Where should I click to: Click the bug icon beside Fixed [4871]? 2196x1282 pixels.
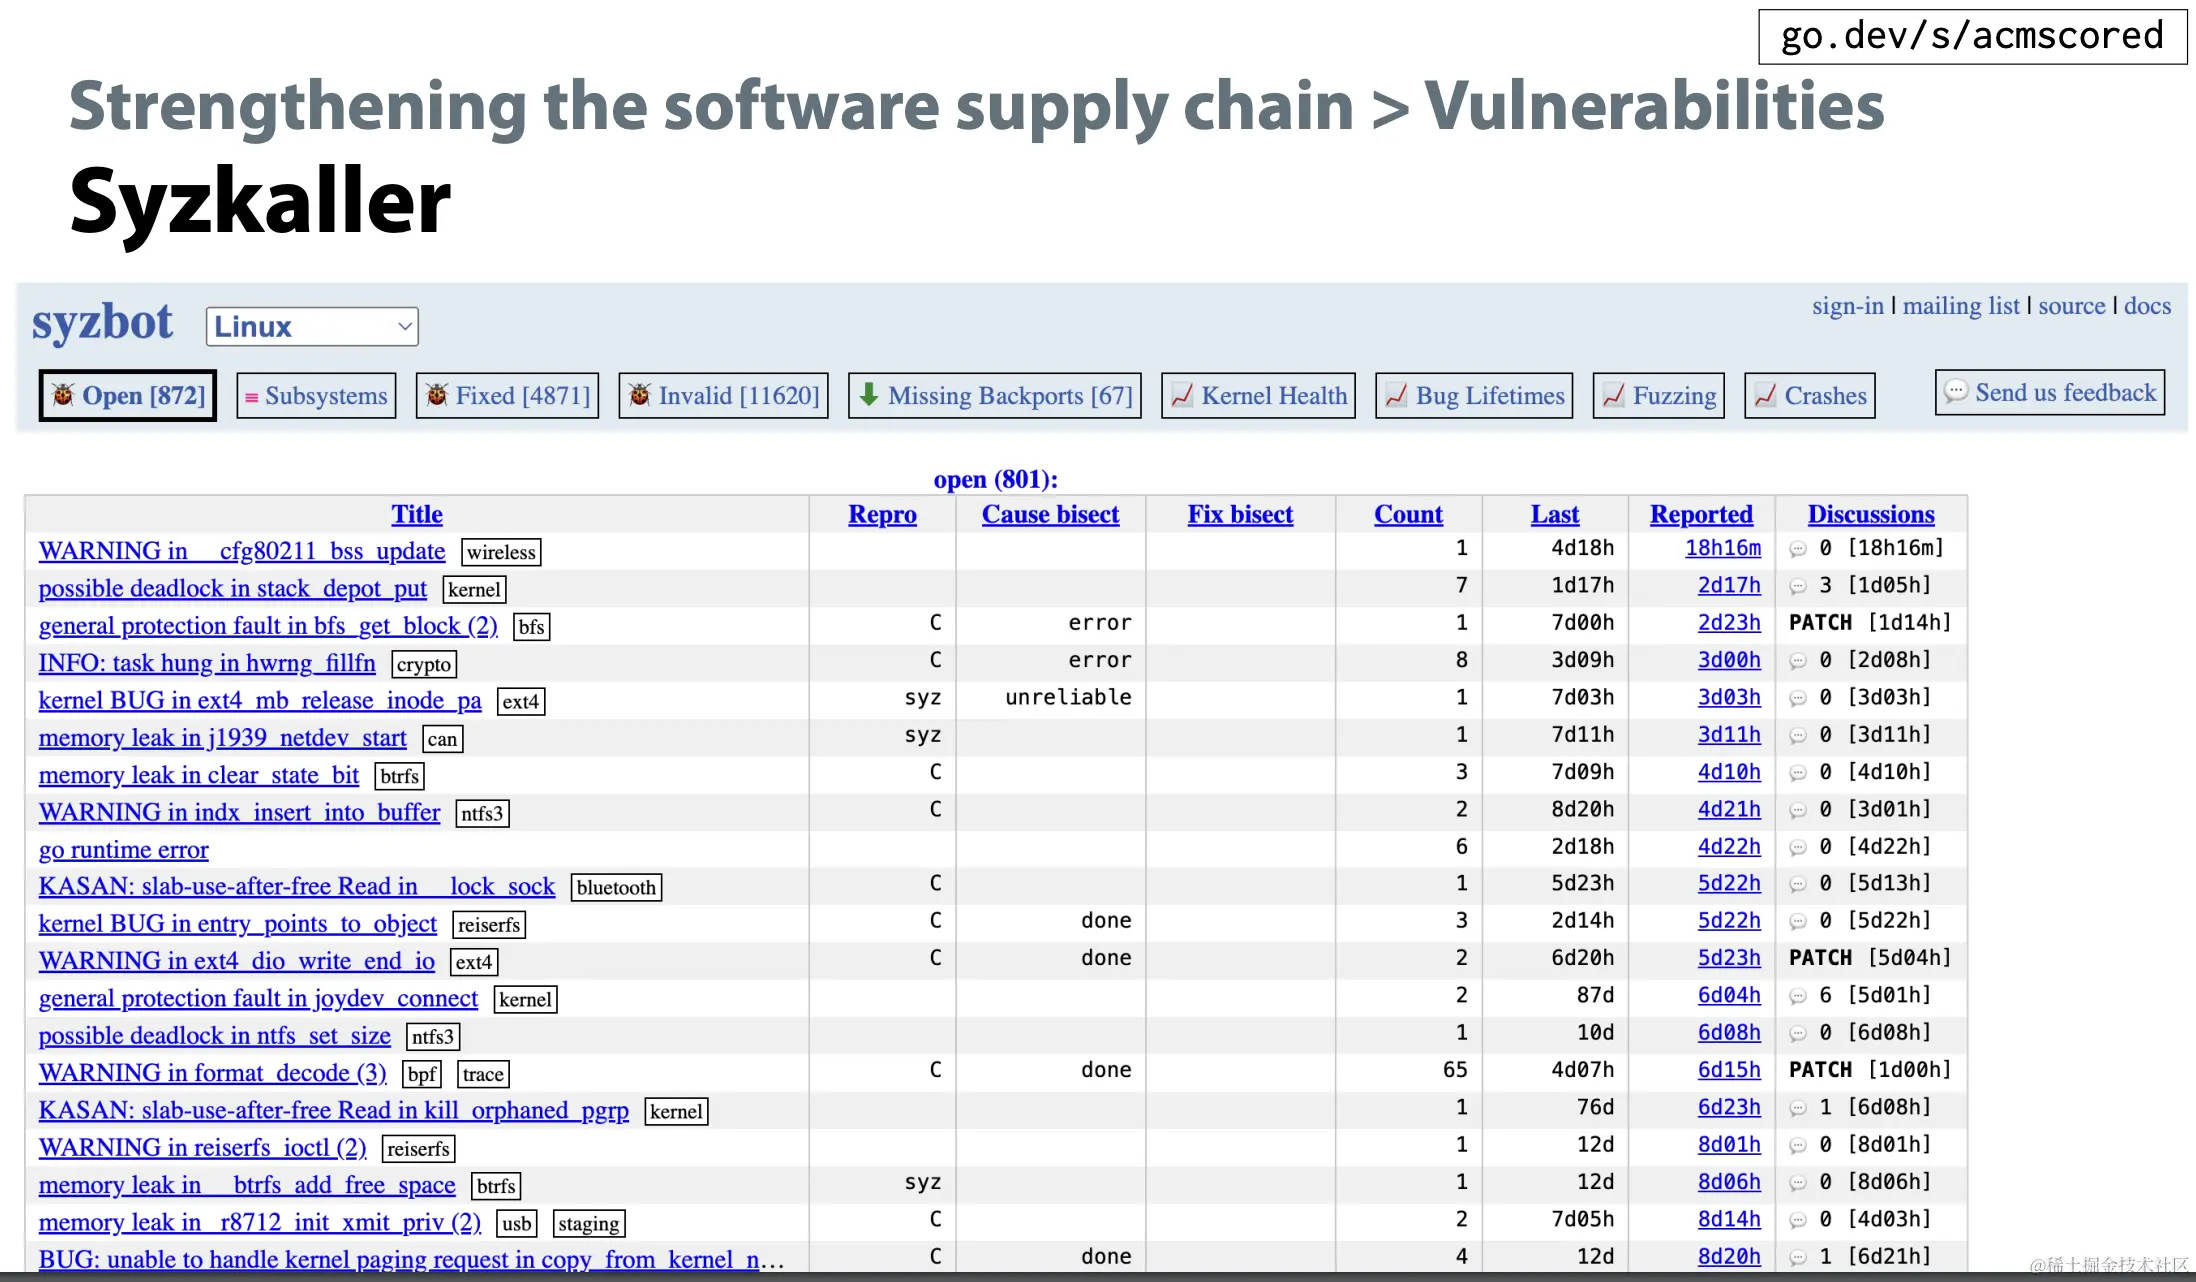(x=437, y=395)
